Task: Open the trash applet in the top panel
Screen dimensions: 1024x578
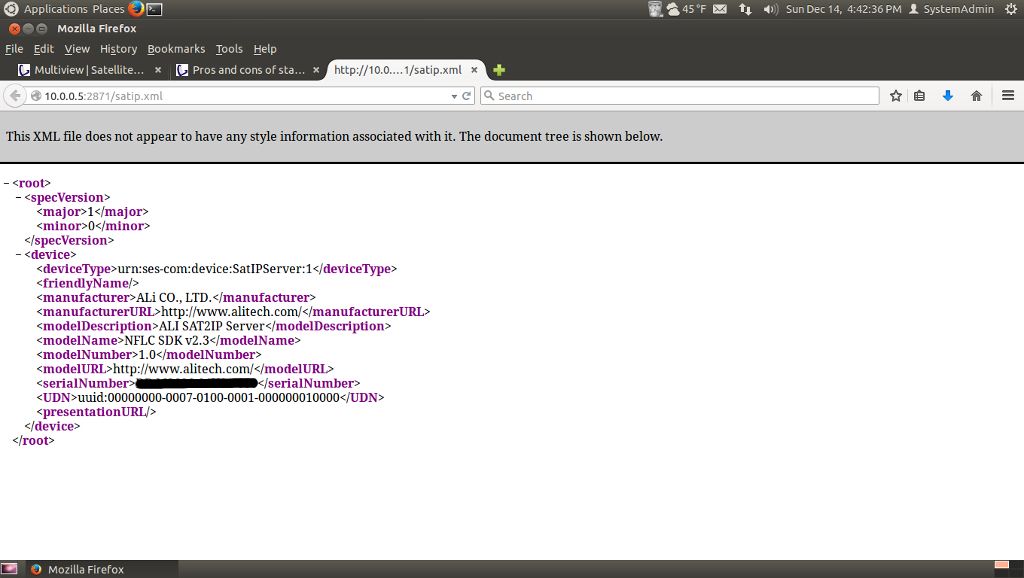Action: point(655,9)
